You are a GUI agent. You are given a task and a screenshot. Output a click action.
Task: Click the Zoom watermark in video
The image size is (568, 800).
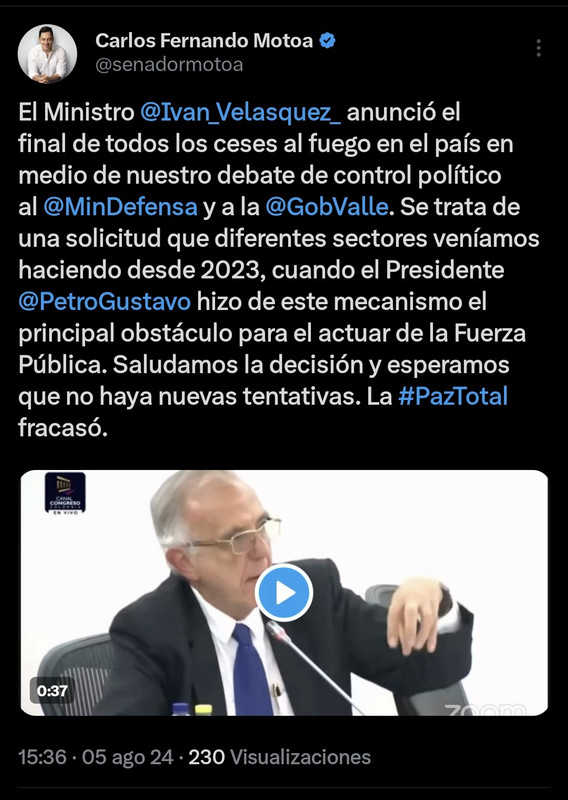(485, 709)
